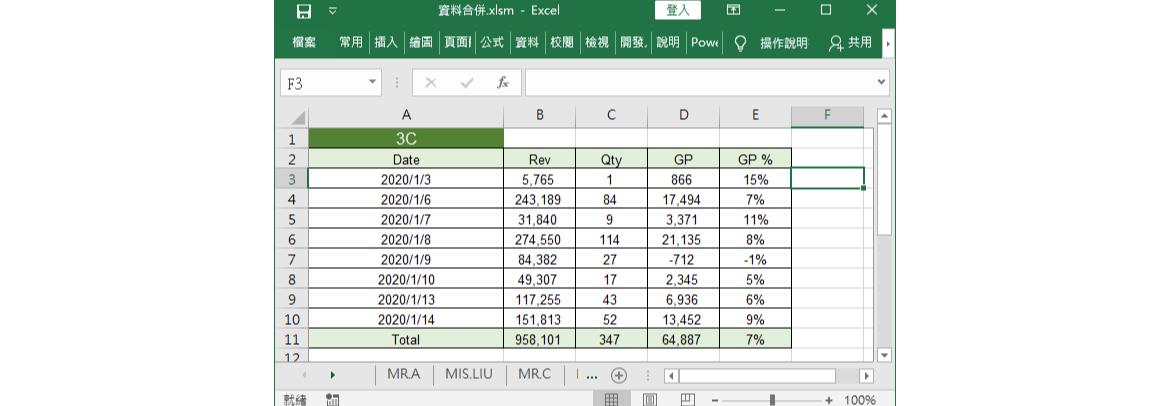Select the Rev header cell

click(x=539, y=159)
